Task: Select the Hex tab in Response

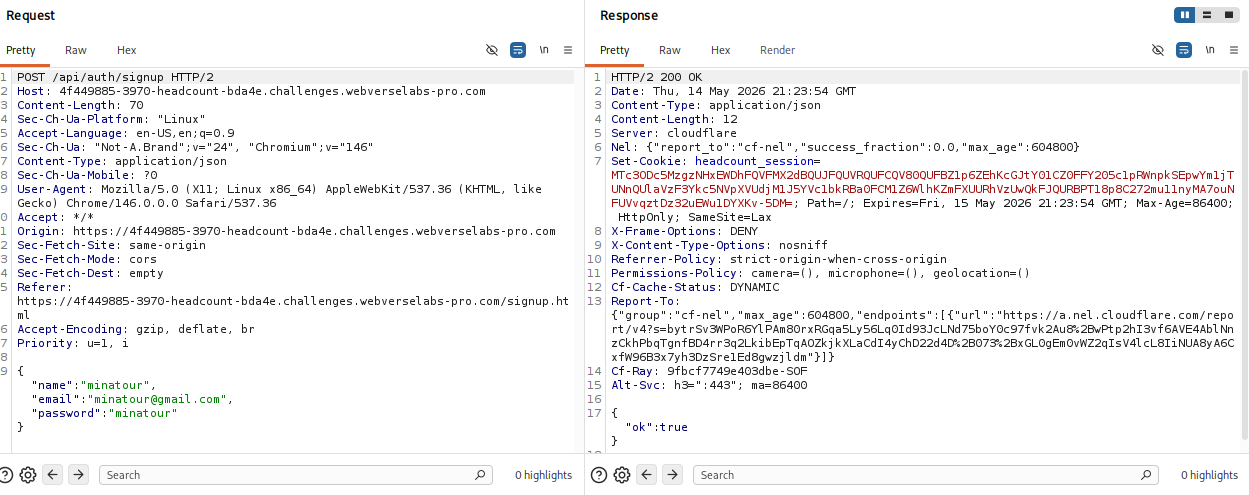Action: click(721, 50)
